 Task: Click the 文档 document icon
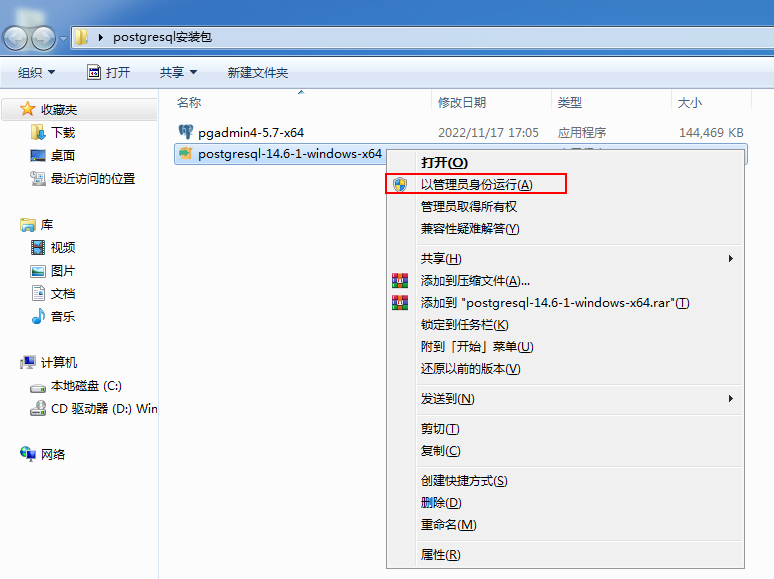39,293
